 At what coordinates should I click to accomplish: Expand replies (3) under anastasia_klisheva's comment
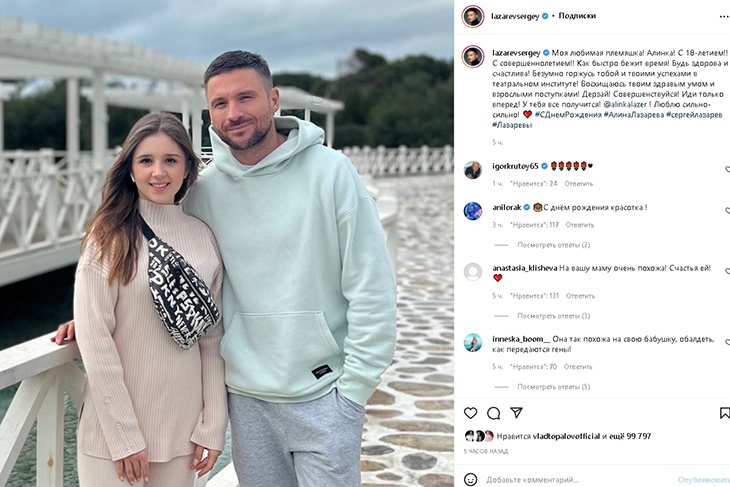point(553,316)
